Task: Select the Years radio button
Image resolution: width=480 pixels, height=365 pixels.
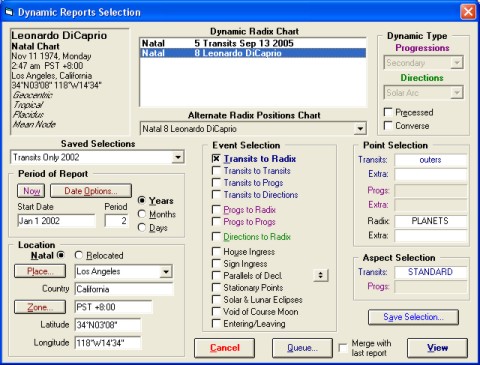Action: pyautogui.click(x=142, y=200)
